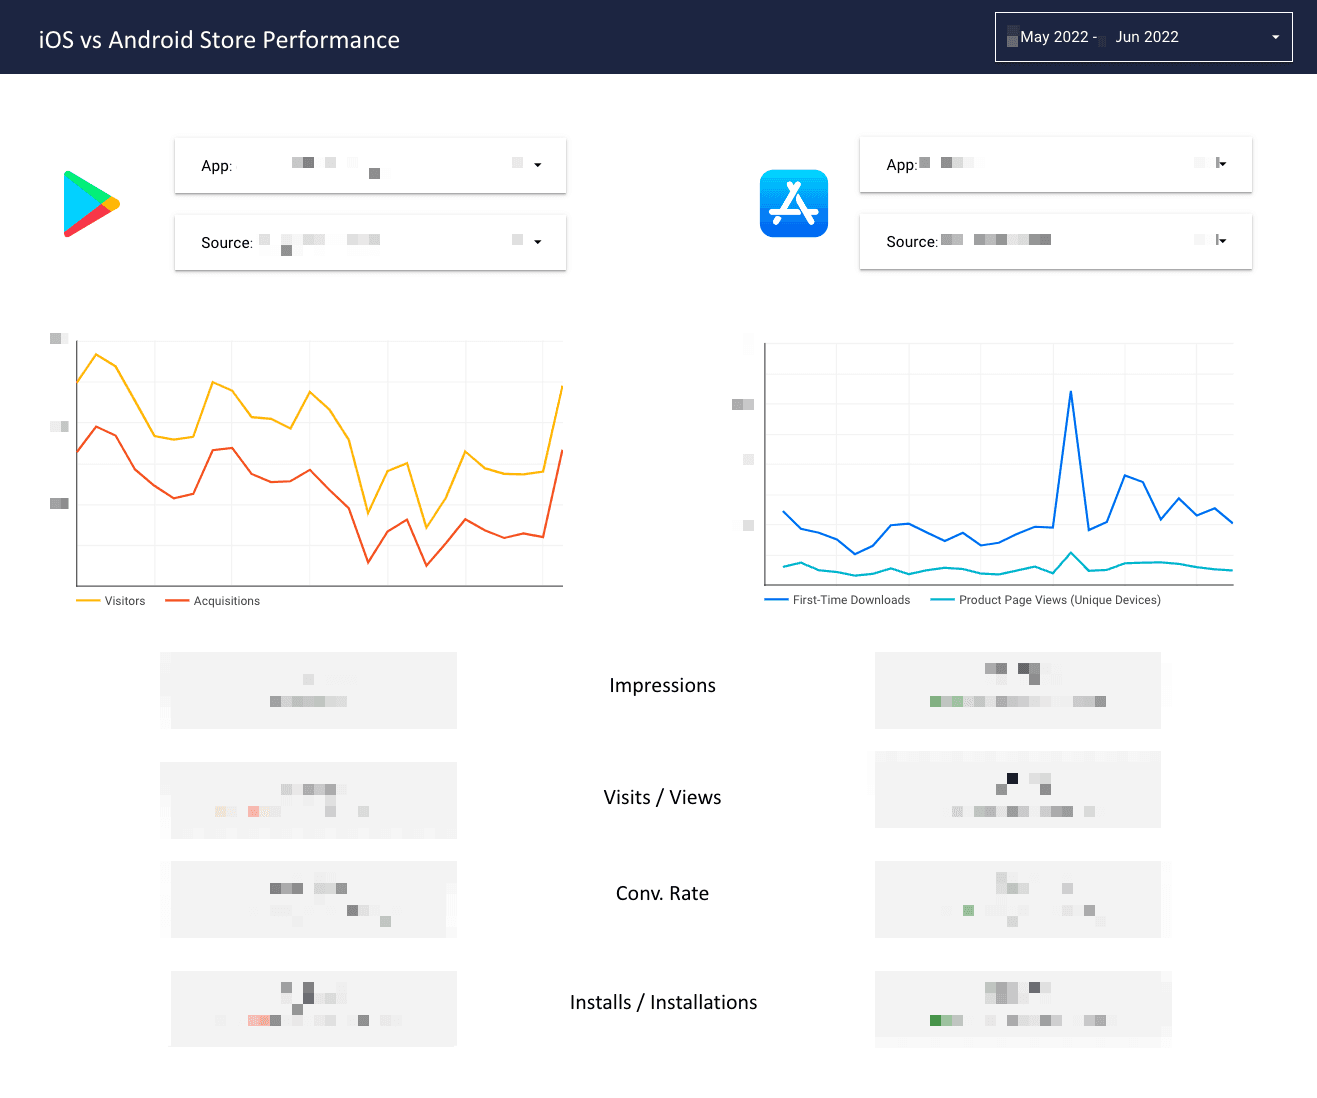Click the Android Visits / Views scorecard

click(308, 800)
